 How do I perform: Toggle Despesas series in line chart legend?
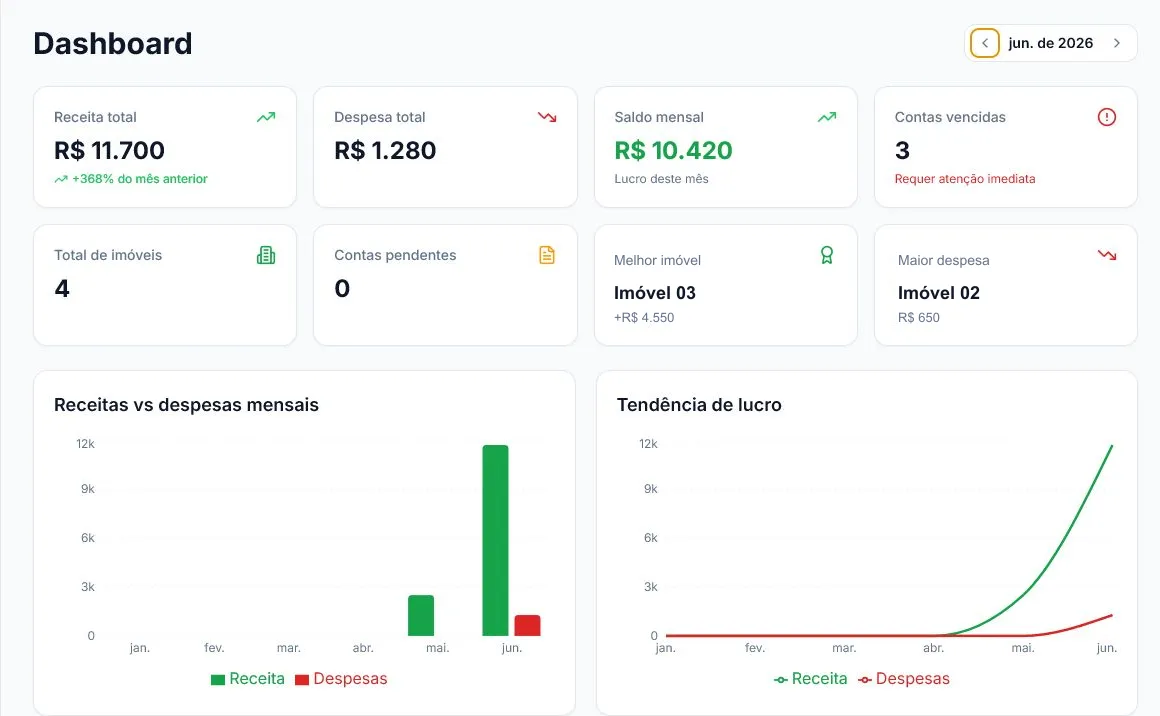[904, 678]
